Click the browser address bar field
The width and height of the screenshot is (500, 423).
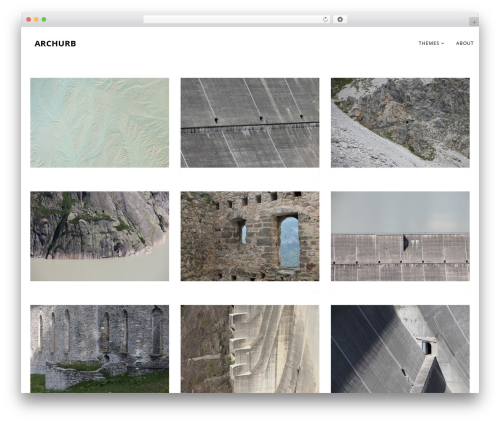click(237, 20)
